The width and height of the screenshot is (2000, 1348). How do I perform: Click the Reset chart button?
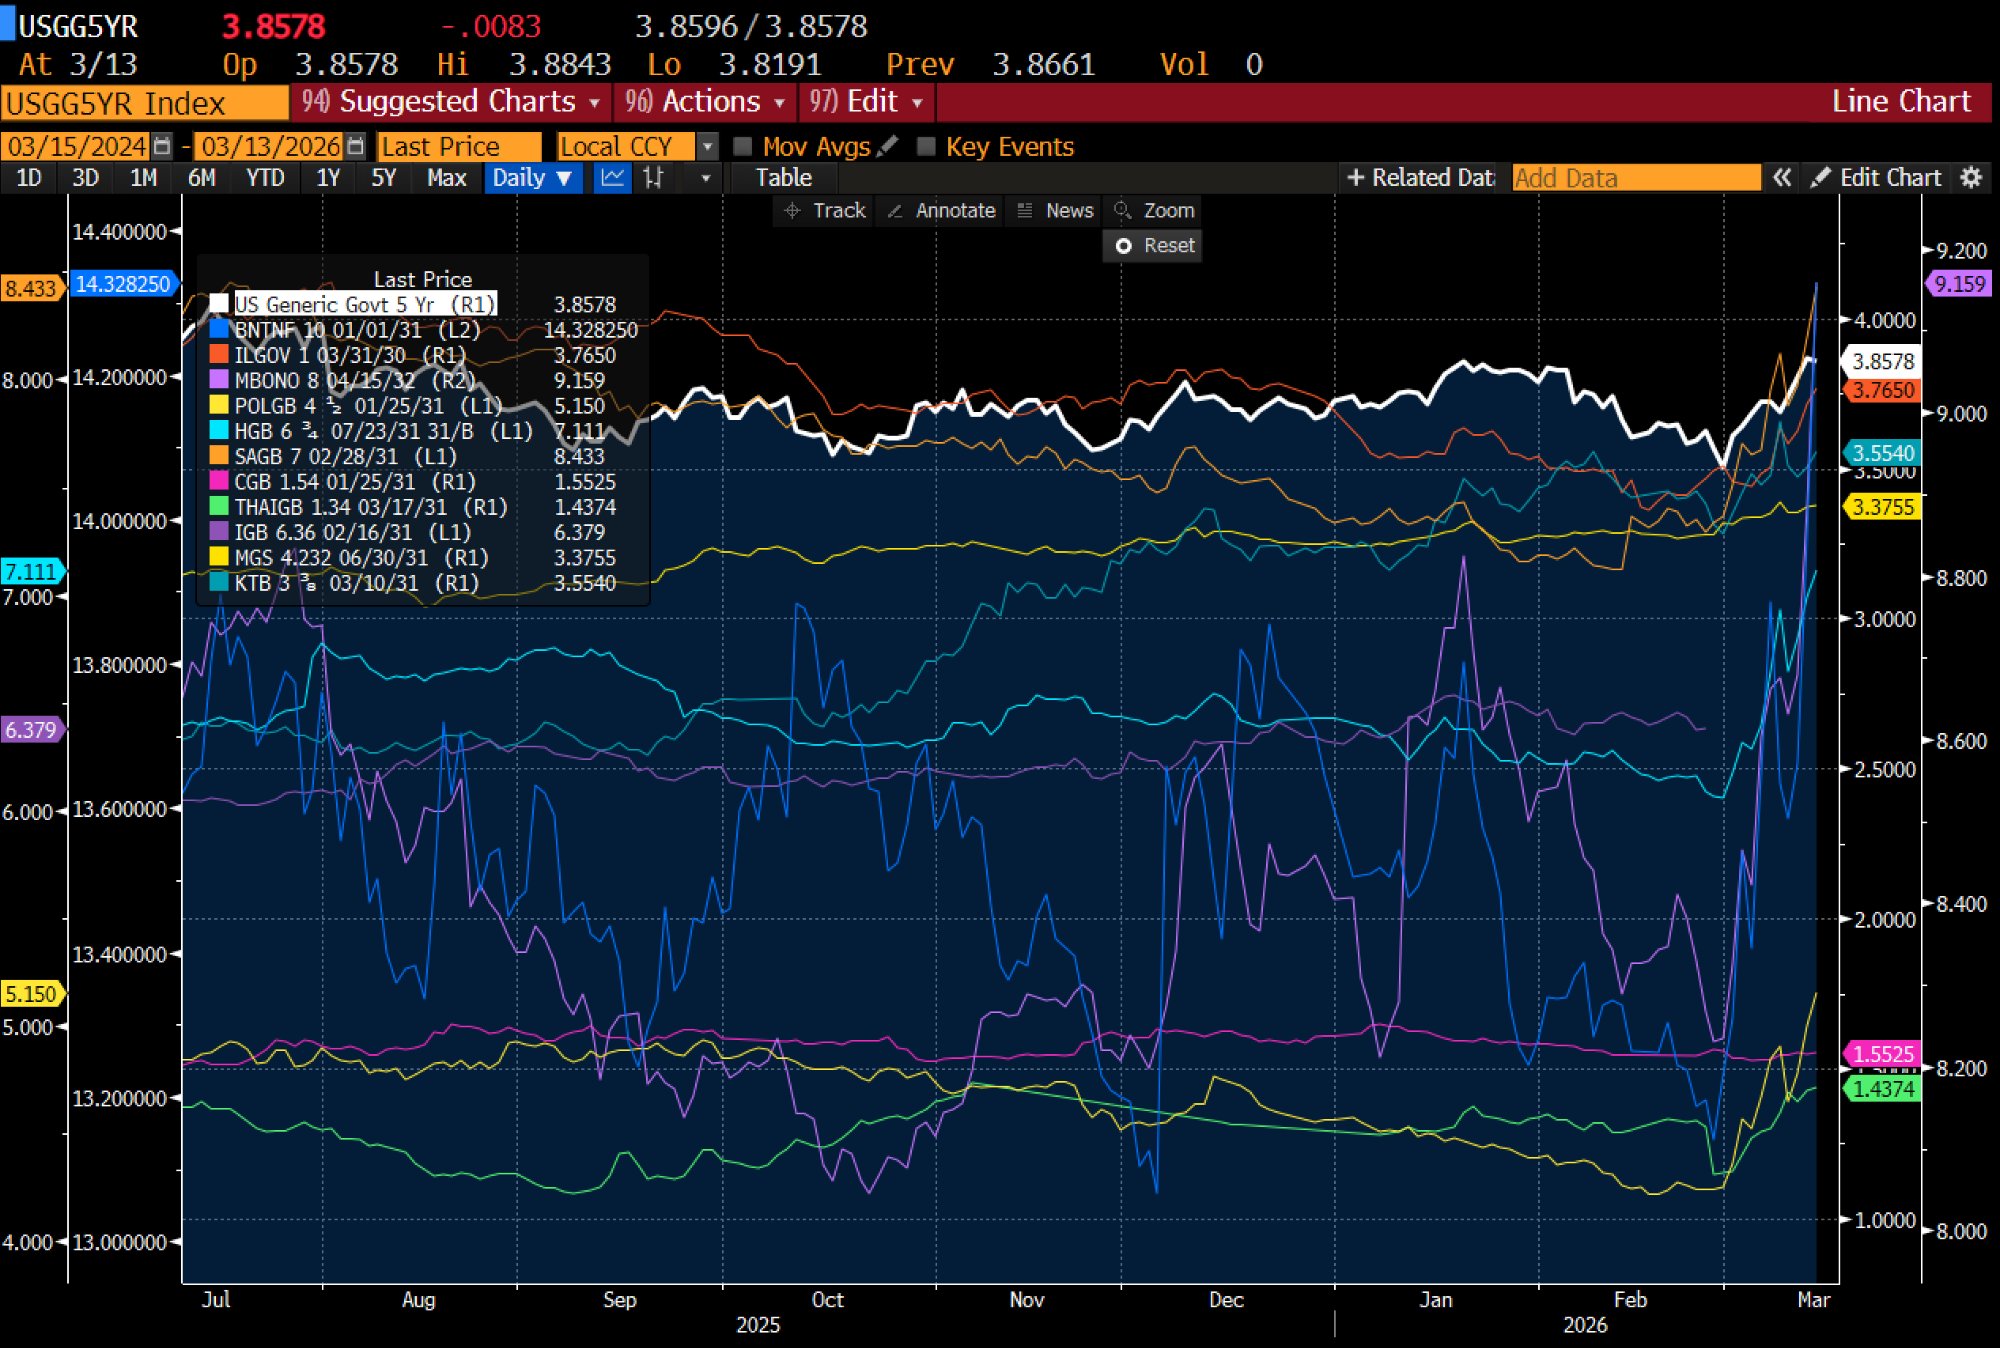tap(1153, 246)
